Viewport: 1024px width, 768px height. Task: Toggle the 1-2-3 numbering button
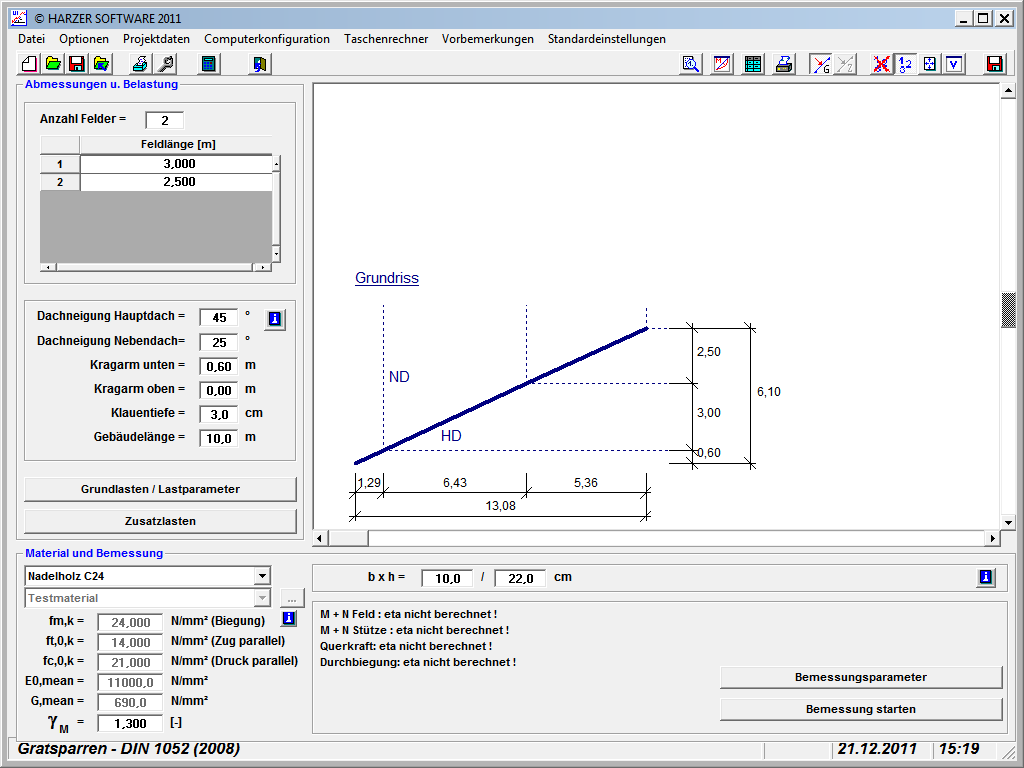(905, 64)
